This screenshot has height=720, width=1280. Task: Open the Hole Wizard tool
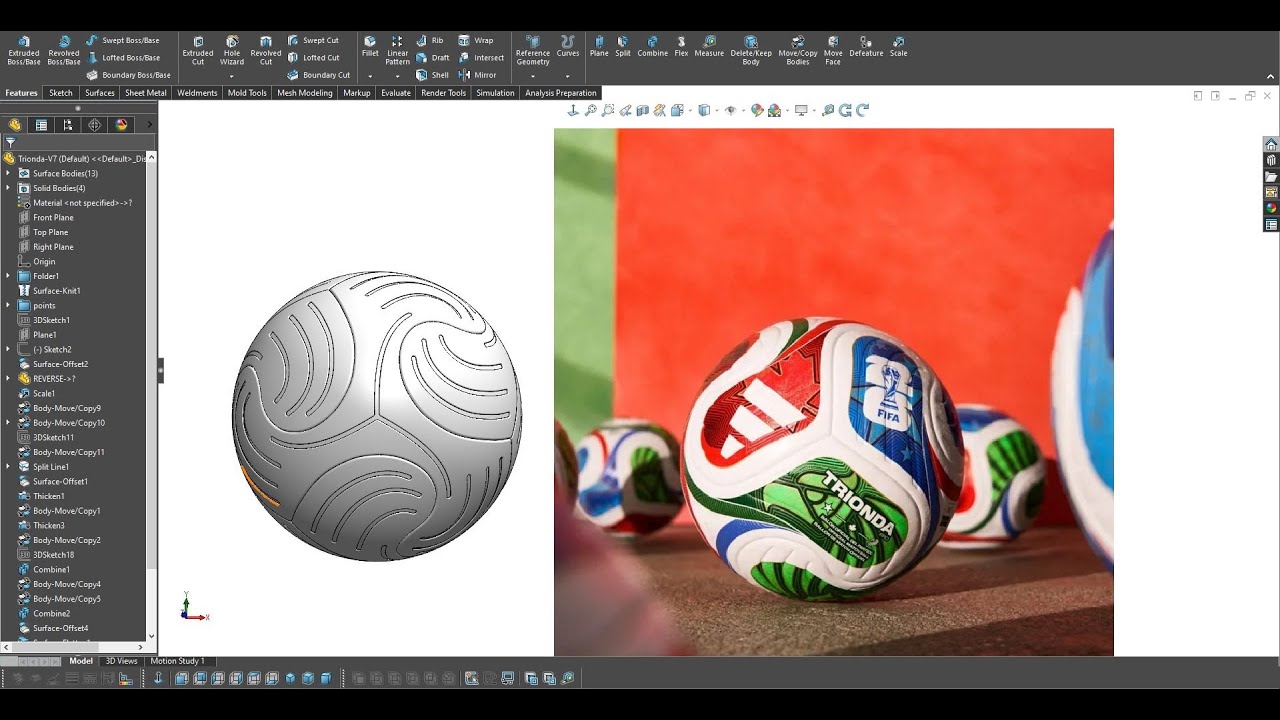(x=232, y=50)
